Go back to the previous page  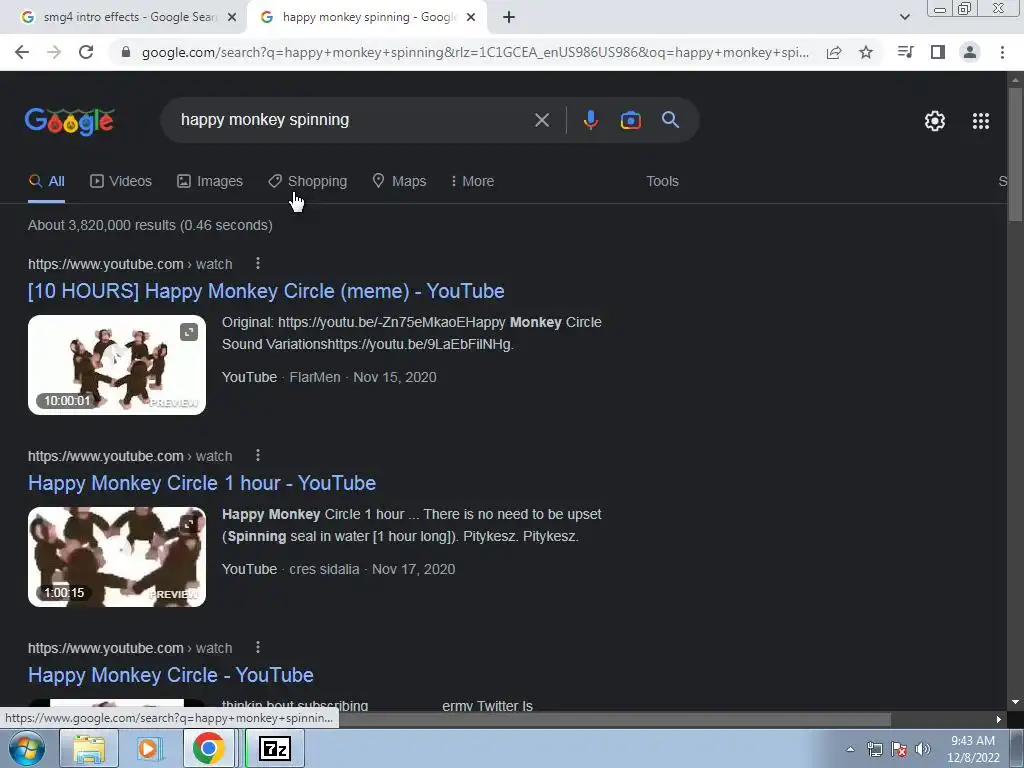pyautogui.click(x=22, y=52)
